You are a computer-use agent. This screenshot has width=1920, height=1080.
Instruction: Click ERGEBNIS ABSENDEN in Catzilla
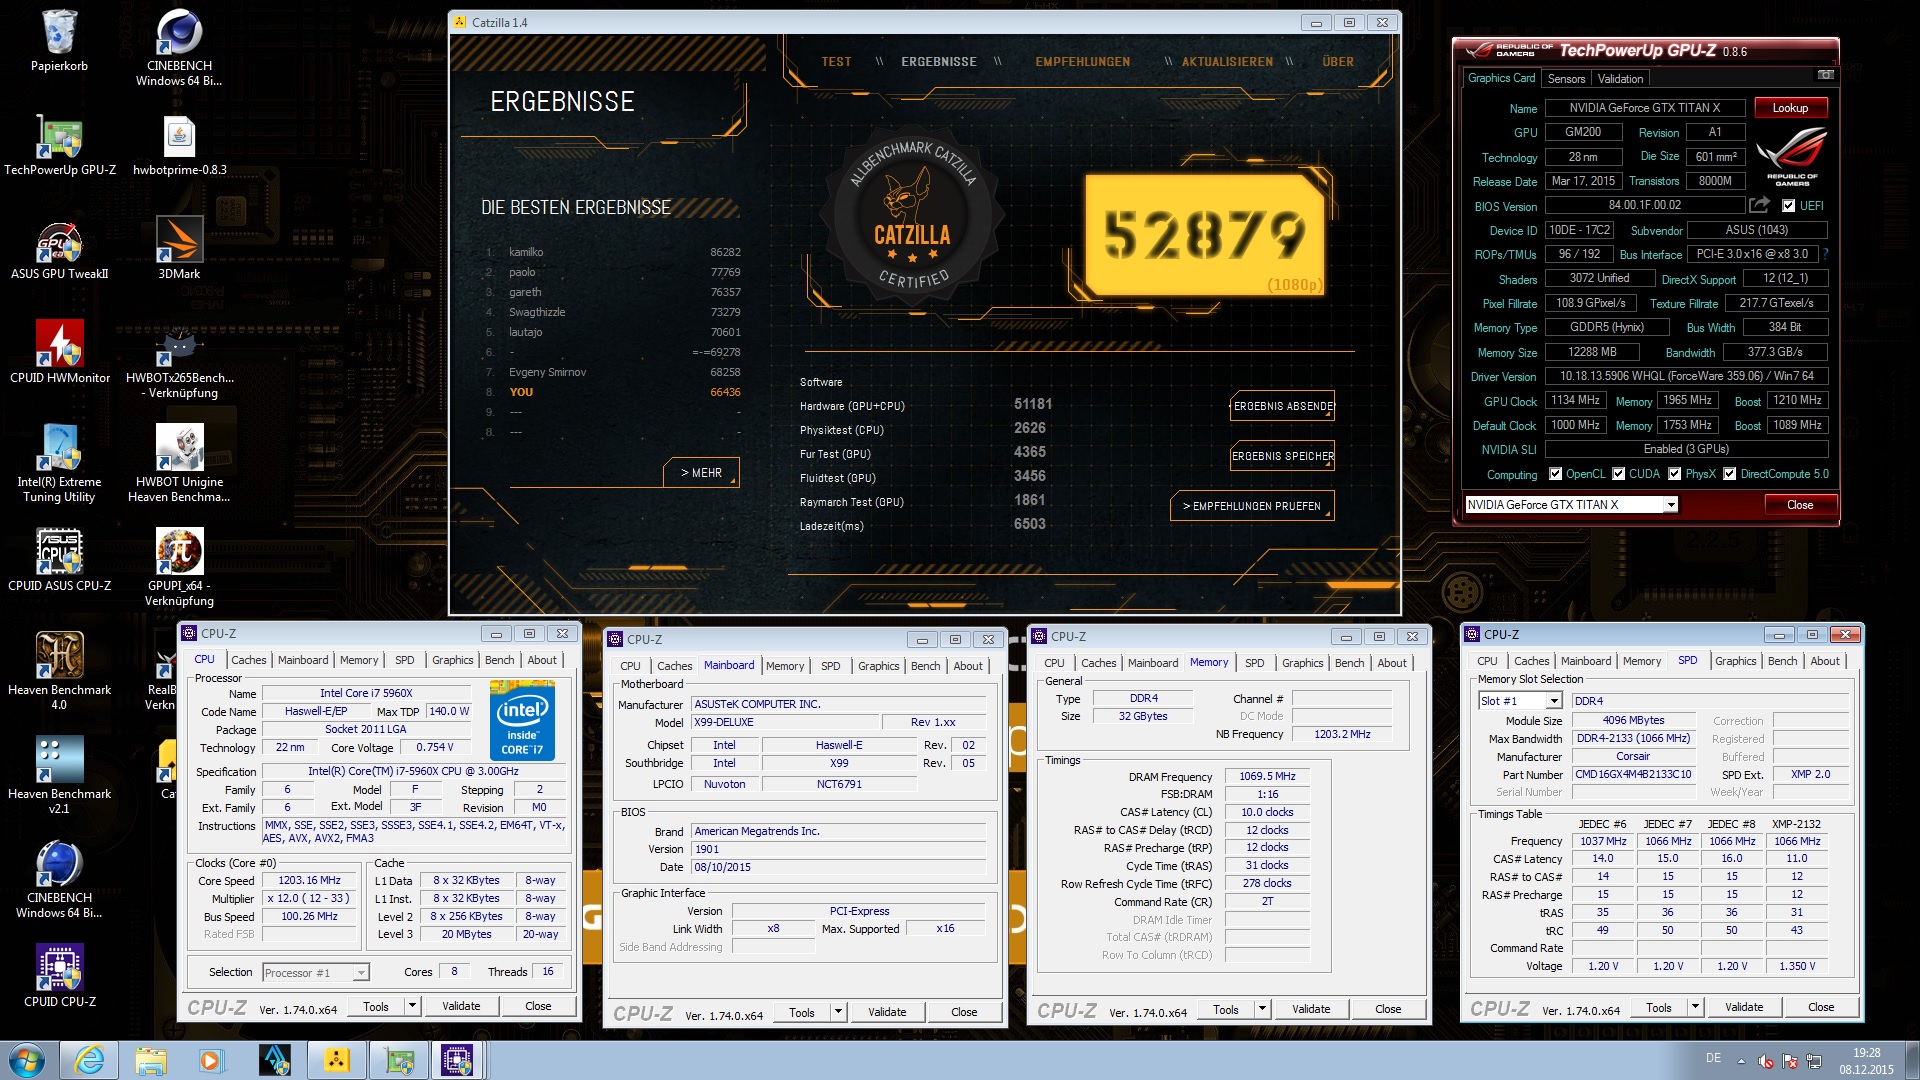(x=1282, y=407)
